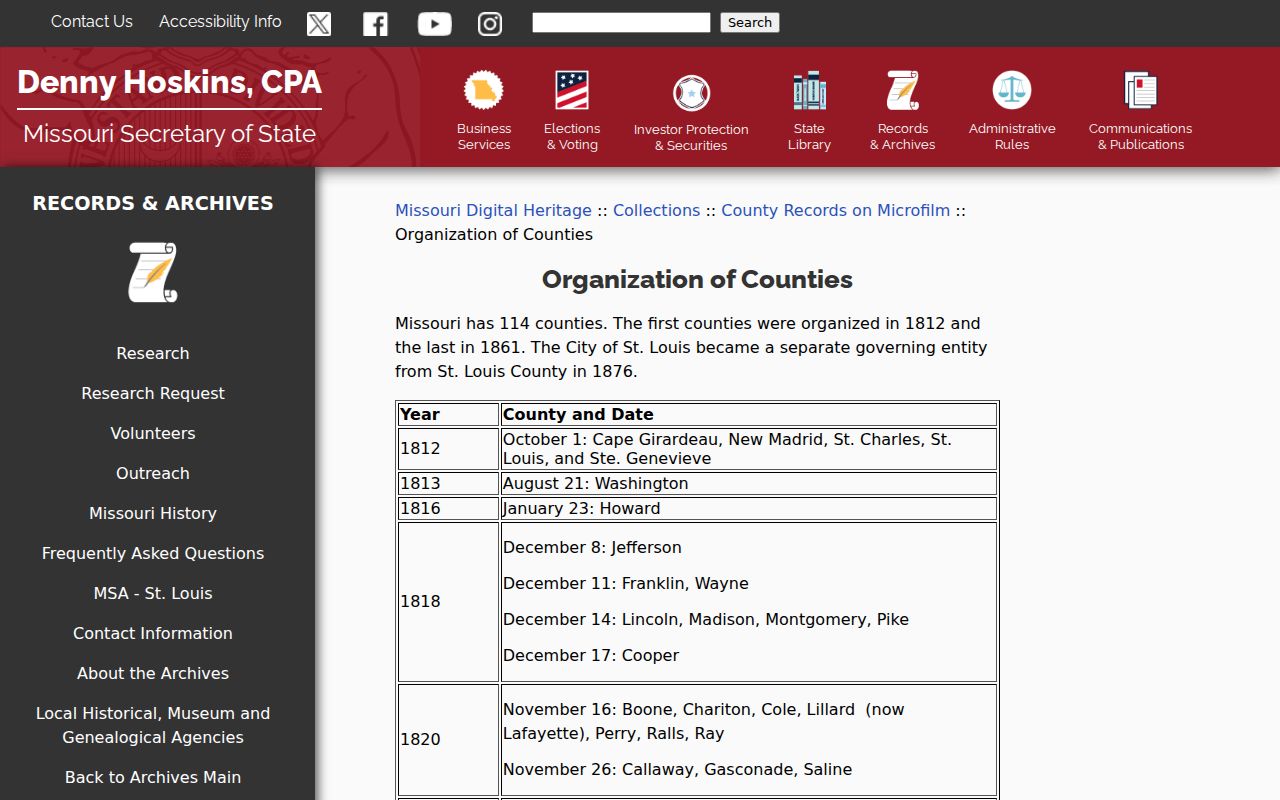1280x800 pixels.
Task: Click the Business Services Missouri-shape icon
Action: [484, 91]
